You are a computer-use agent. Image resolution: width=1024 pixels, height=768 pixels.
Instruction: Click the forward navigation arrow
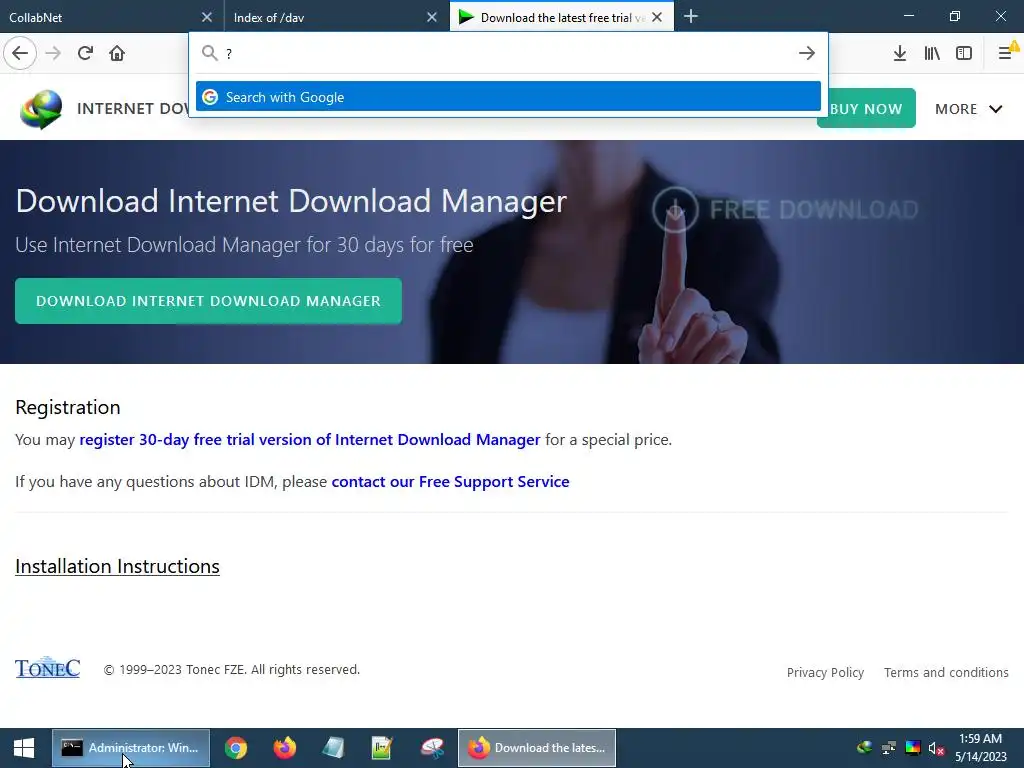coord(53,53)
